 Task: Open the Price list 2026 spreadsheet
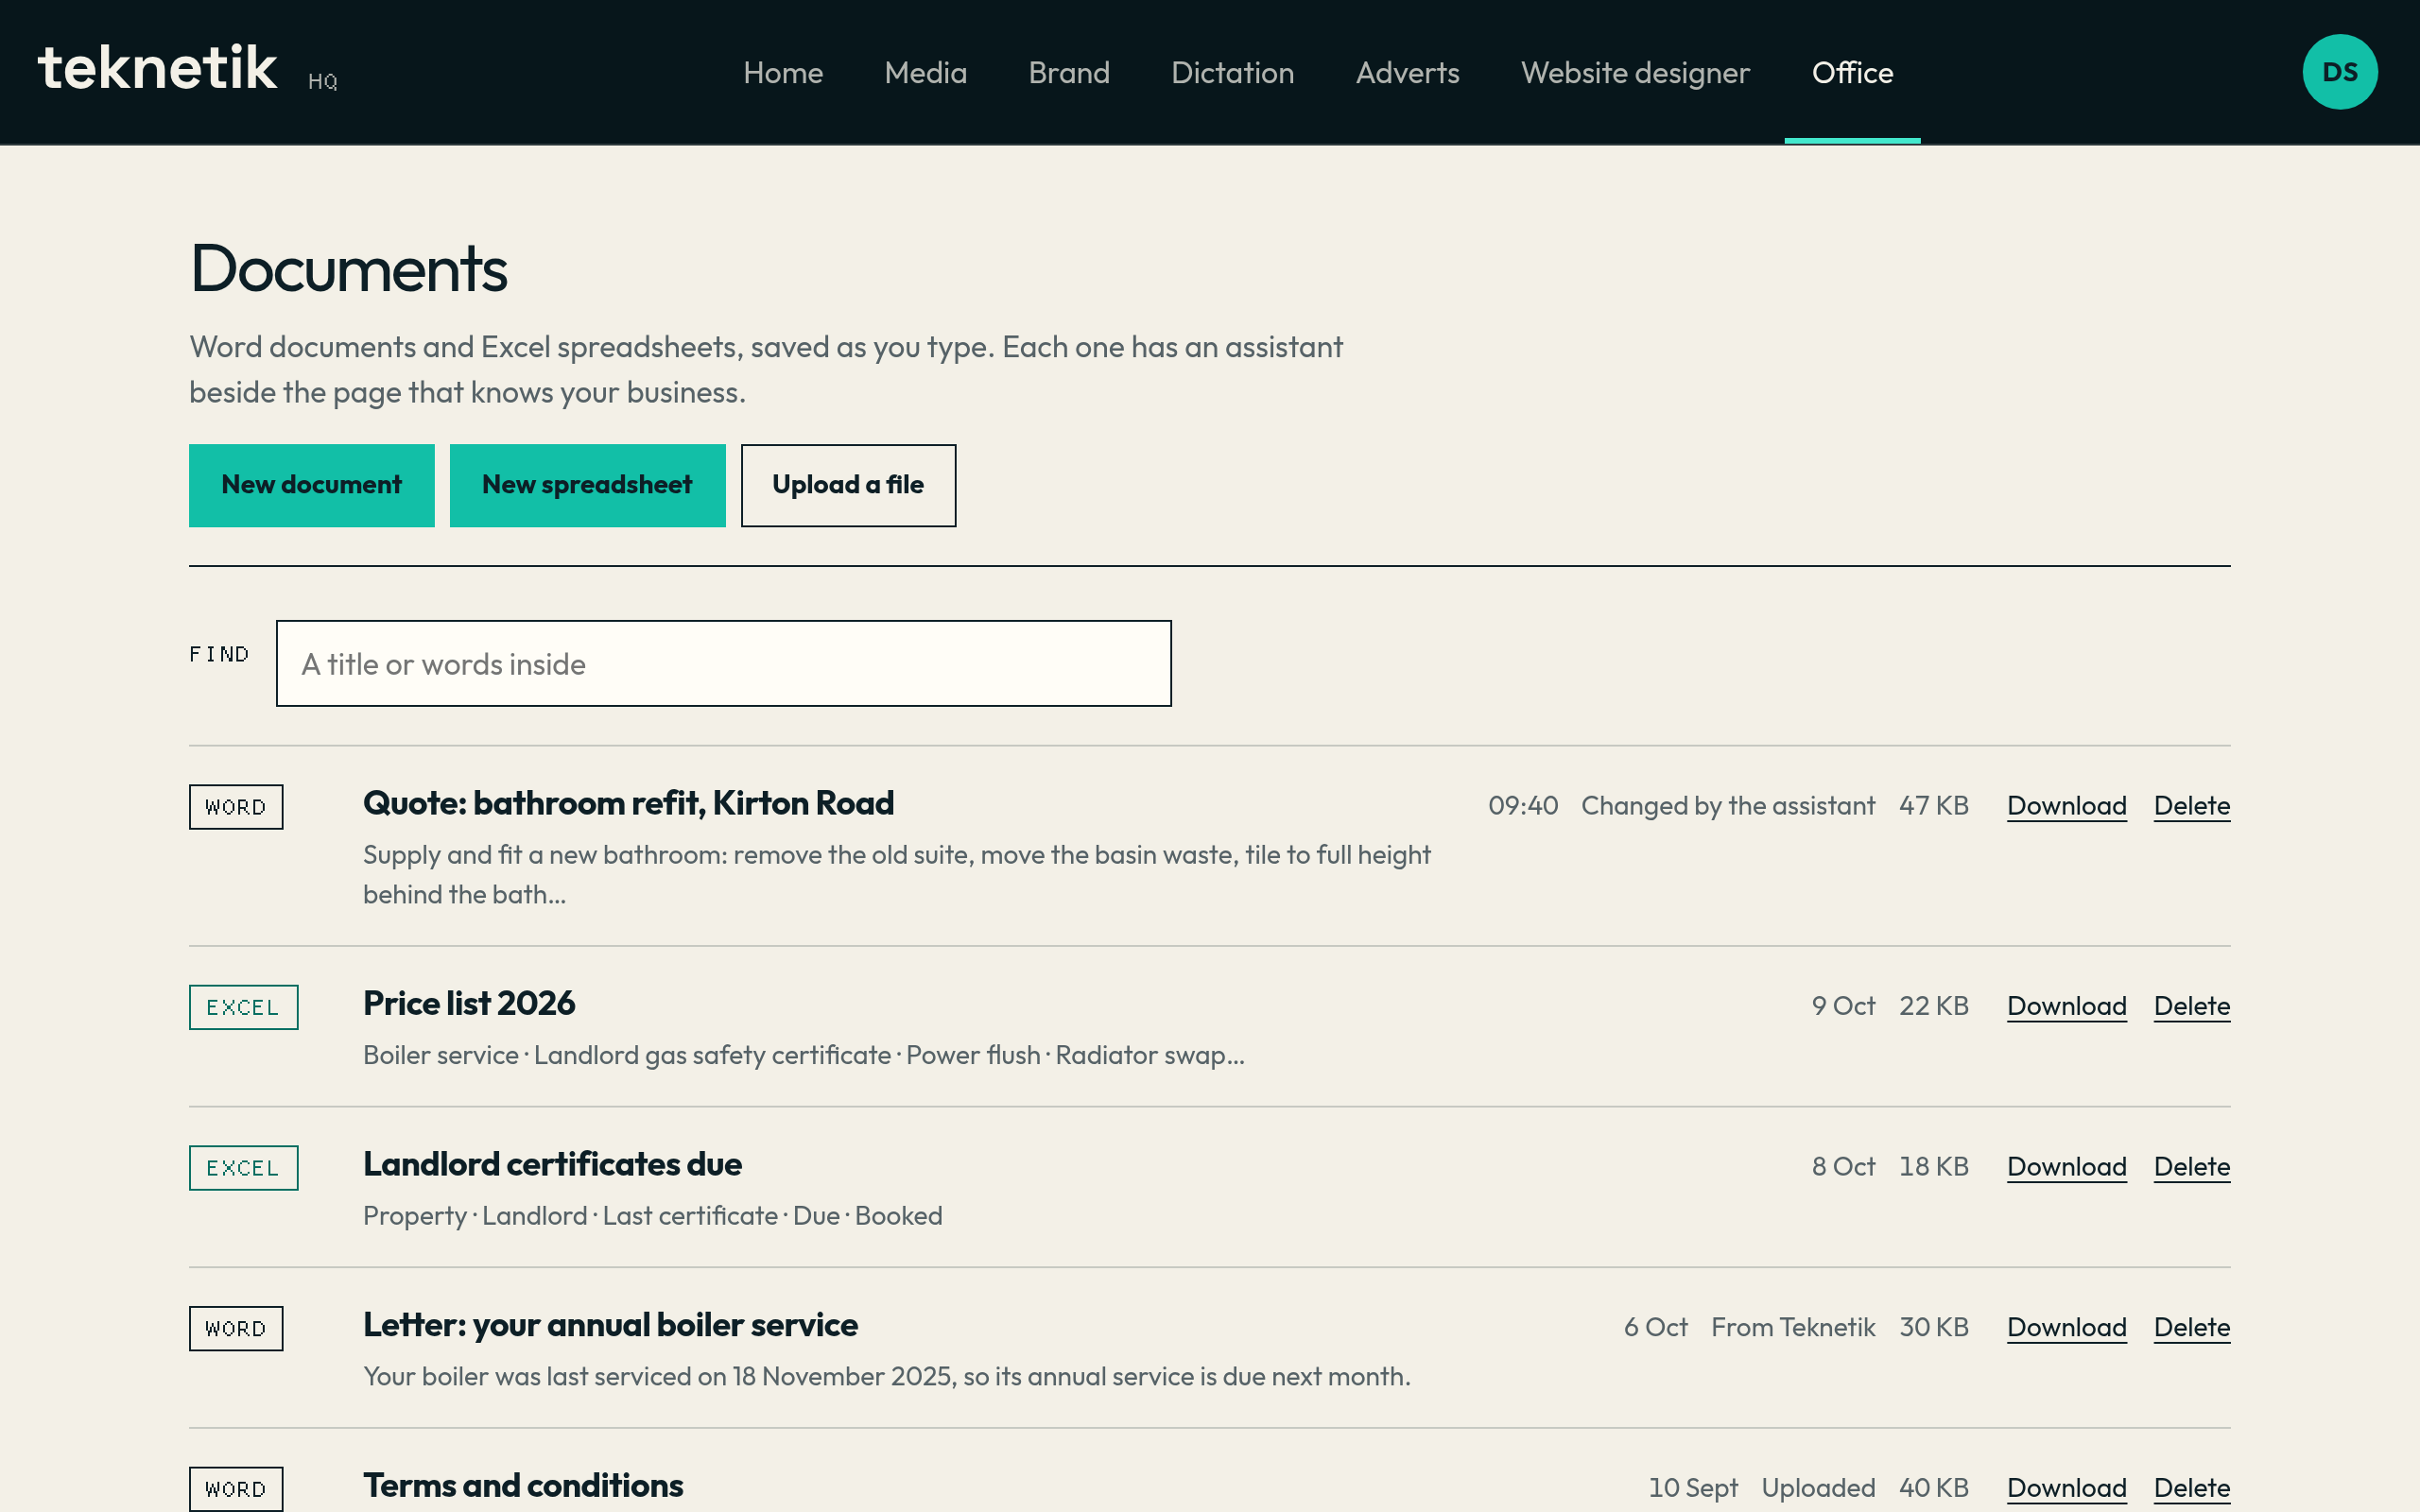pos(469,1003)
